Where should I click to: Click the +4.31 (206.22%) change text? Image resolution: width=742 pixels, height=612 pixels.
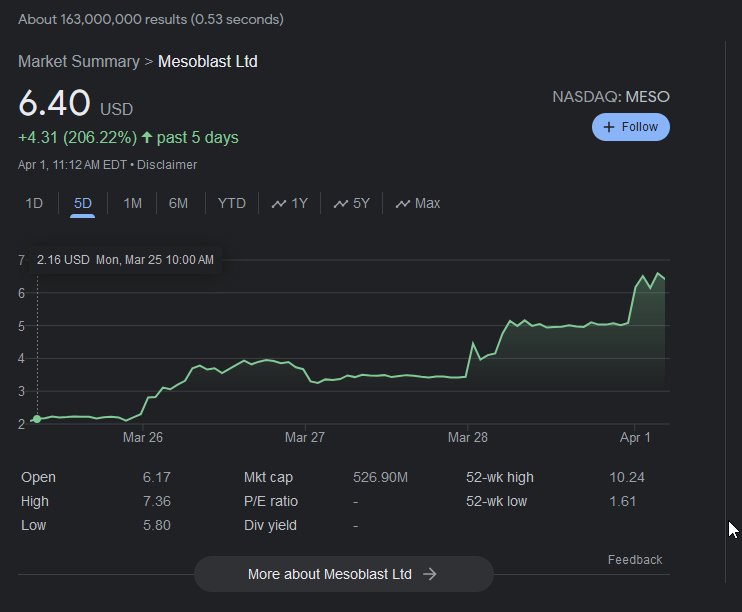[x=77, y=137]
